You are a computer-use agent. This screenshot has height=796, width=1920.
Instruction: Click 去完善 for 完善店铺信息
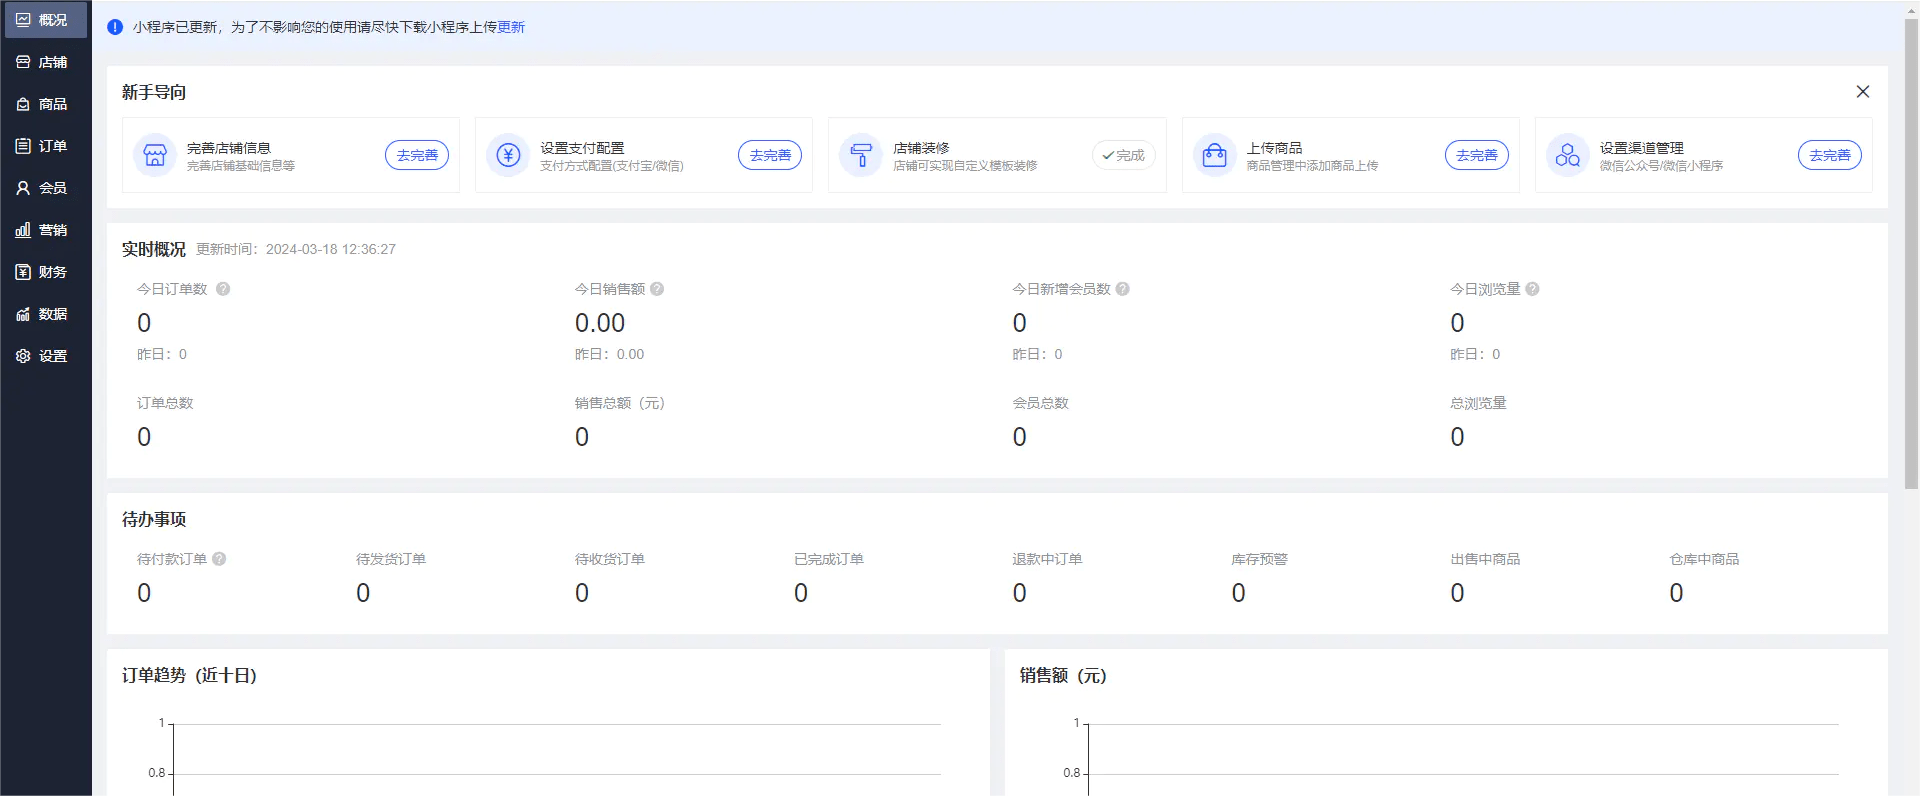point(417,155)
